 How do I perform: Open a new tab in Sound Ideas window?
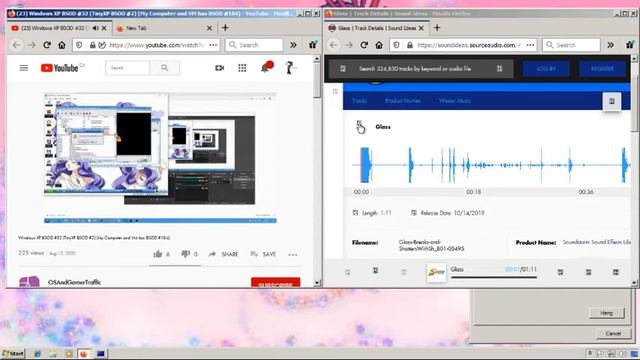pyautogui.click(x=437, y=28)
